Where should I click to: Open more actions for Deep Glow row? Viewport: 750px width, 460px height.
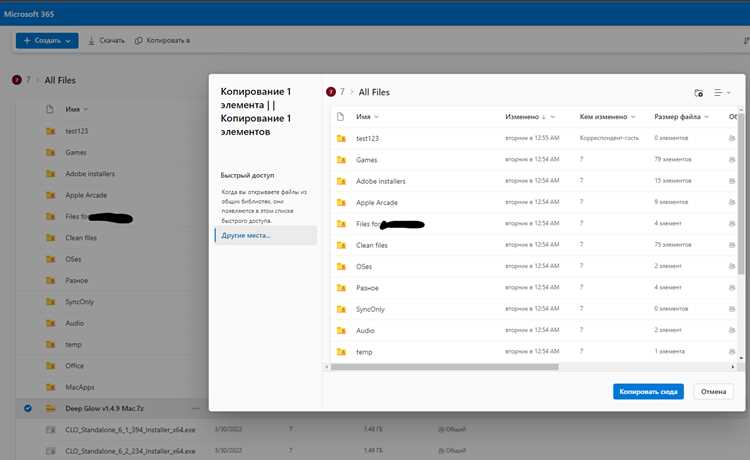pyautogui.click(x=196, y=408)
